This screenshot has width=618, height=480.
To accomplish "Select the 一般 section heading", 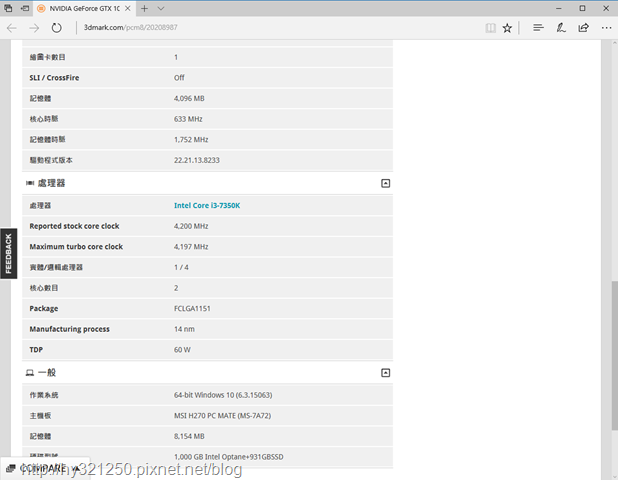I will [47, 373].
